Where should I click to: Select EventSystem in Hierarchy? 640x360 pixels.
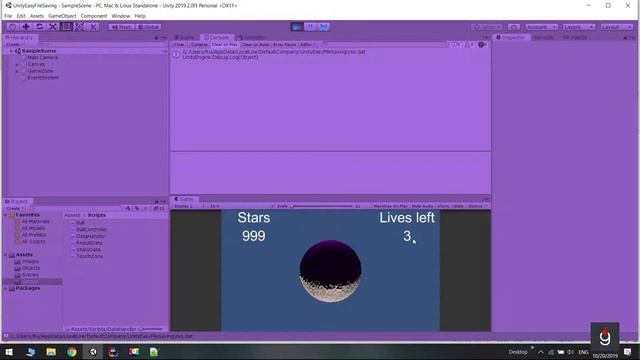[x=43, y=78]
